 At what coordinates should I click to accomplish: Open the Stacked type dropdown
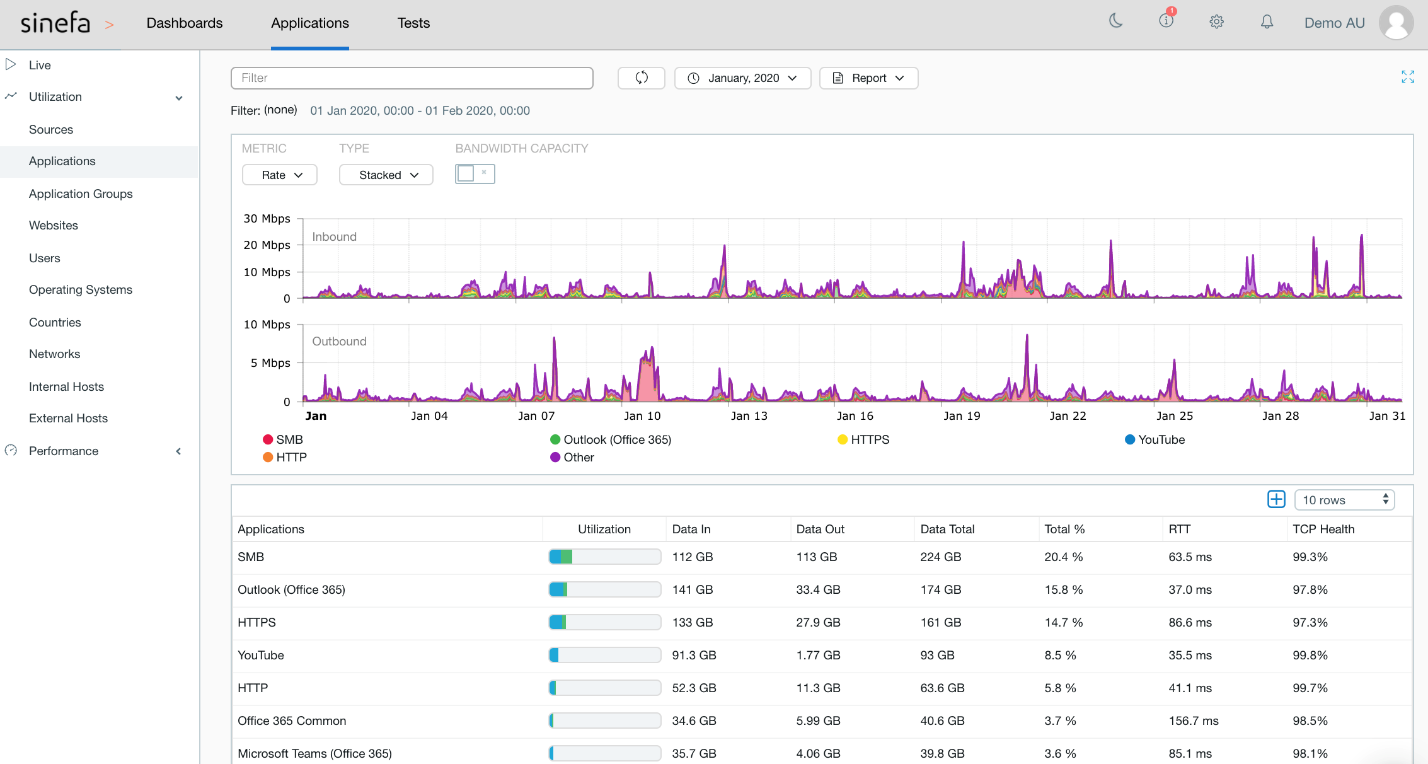pos(385,175)
